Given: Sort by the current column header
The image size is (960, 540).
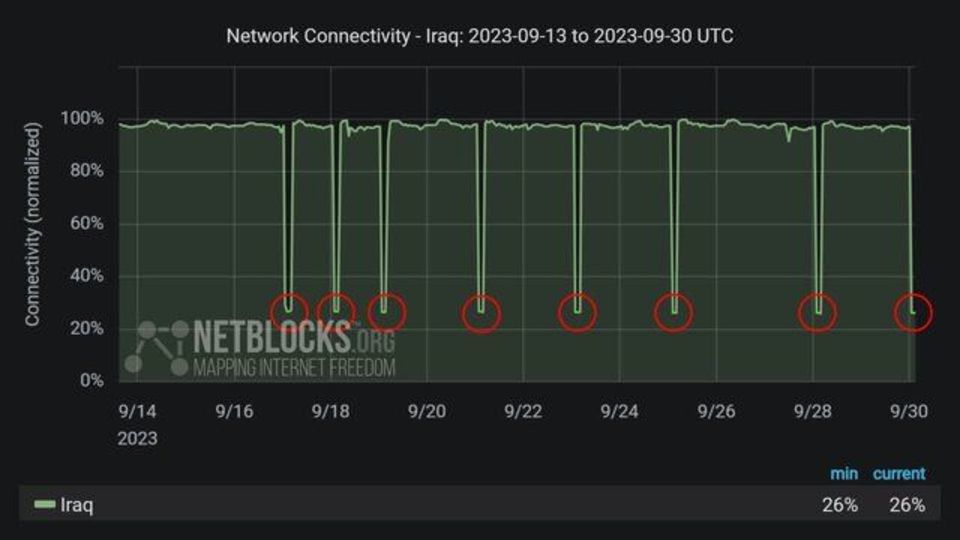Looking at the screenshot, I should pyautogui.click(x=898, y=473).
